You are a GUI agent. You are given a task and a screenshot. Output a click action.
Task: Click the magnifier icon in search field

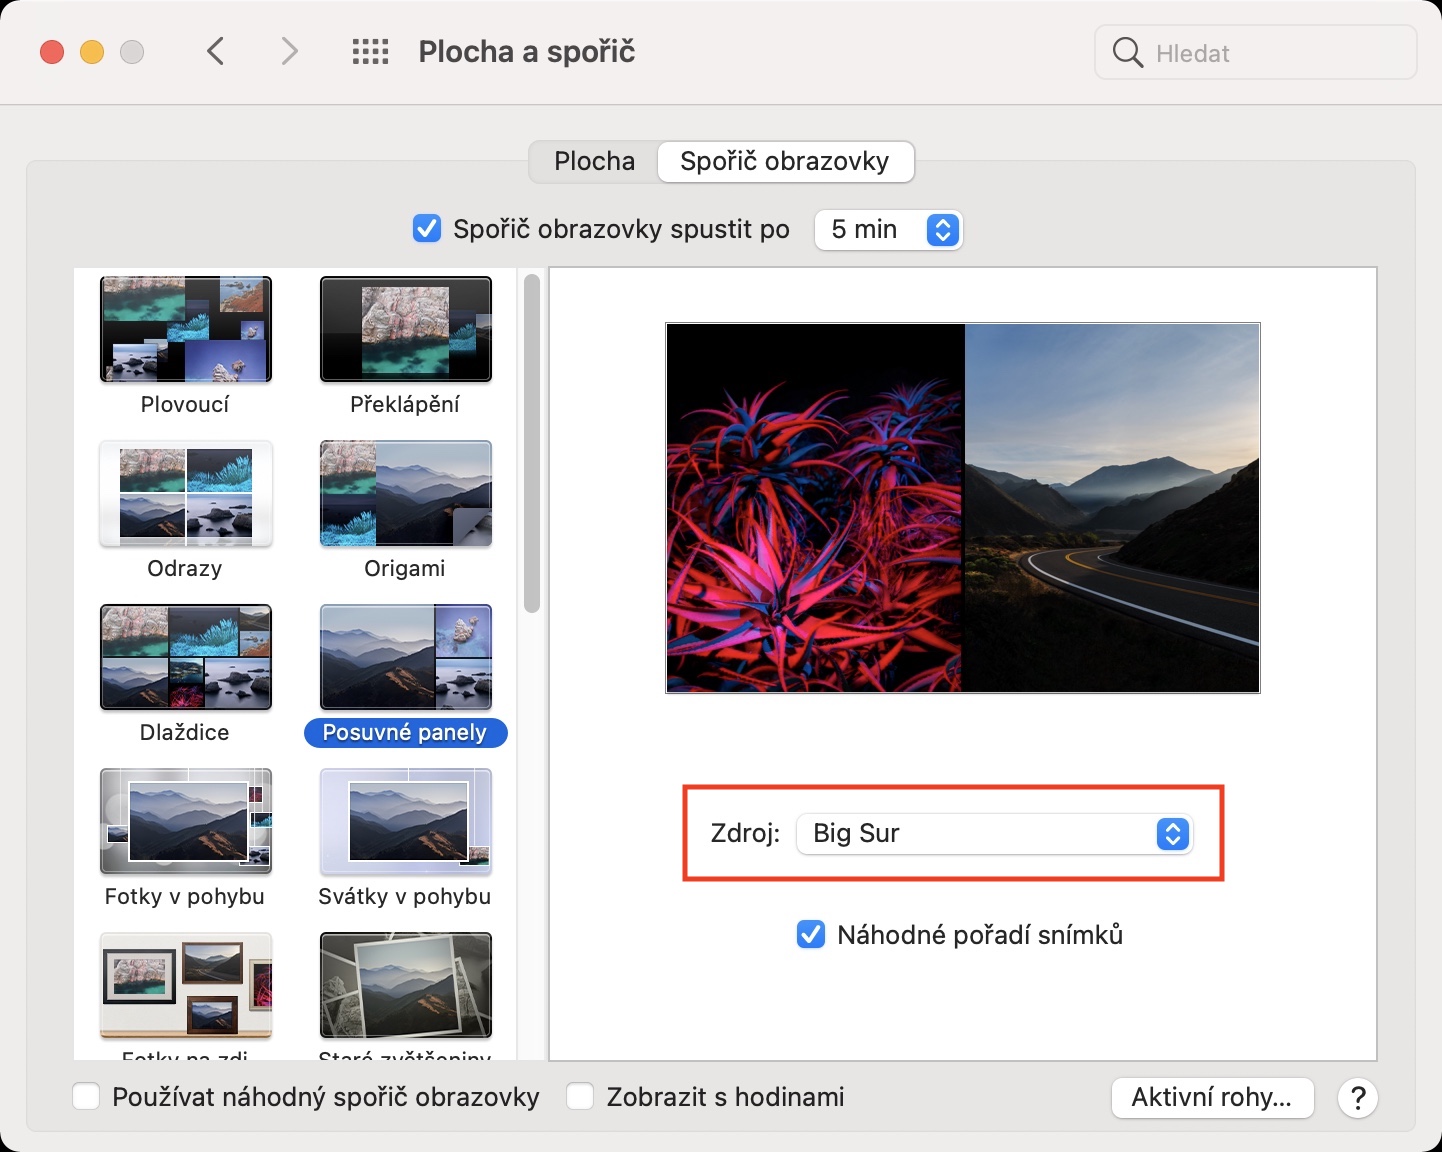coord(1127,52)
